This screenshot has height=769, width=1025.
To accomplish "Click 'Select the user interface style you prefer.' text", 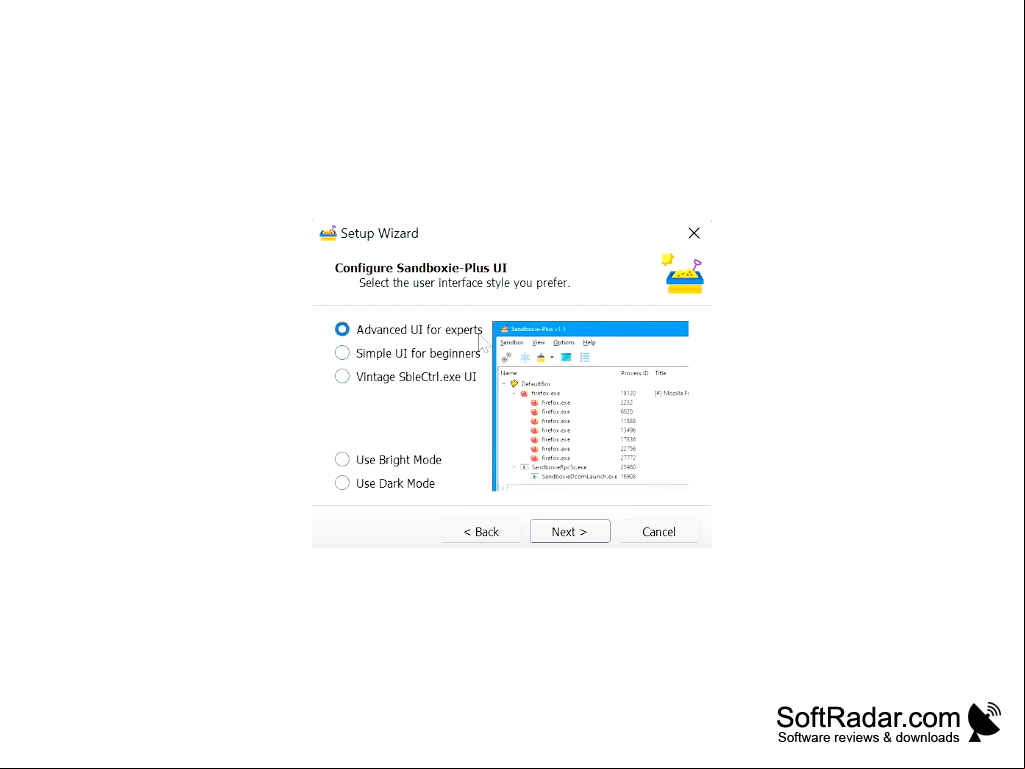I will coord(465,282).
